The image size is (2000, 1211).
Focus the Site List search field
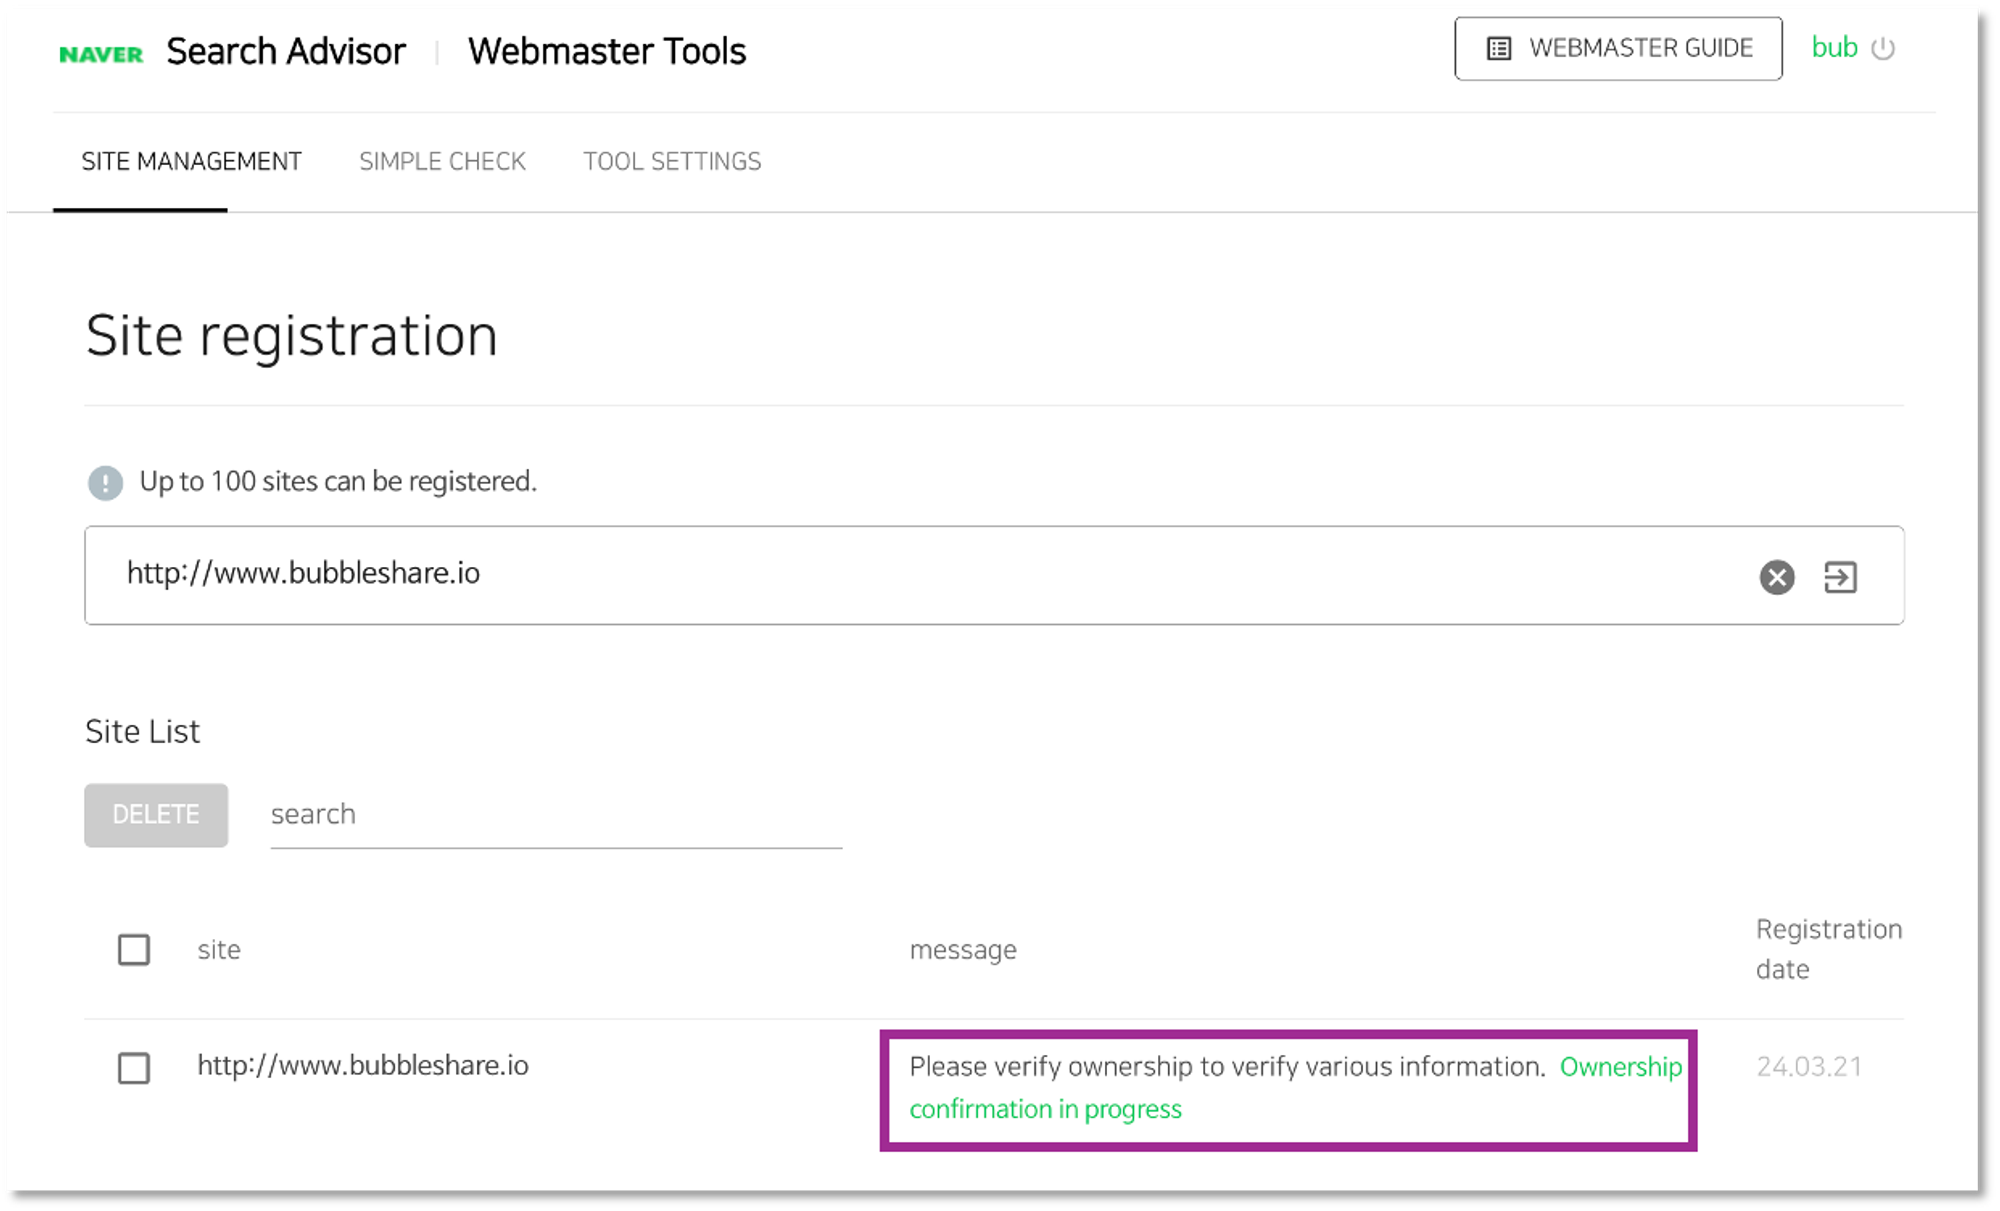point(556,815)
